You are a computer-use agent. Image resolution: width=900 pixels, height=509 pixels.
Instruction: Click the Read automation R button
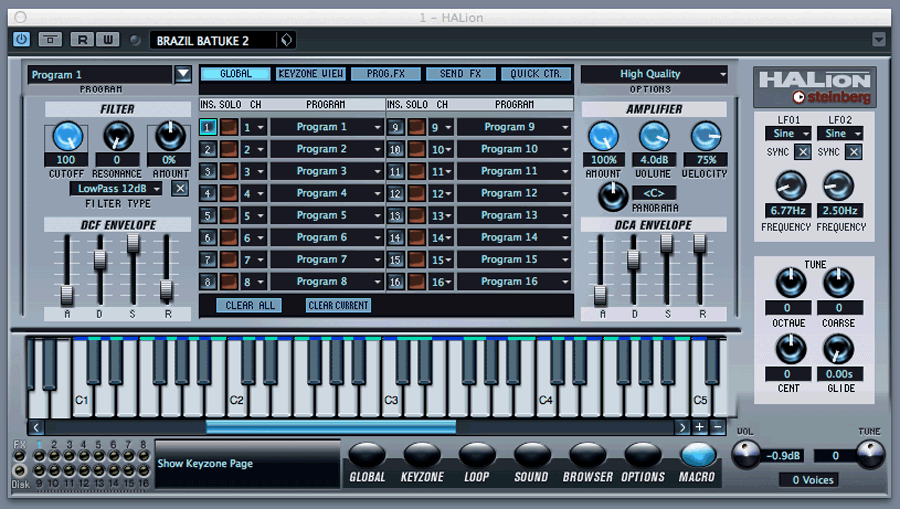click(x=82, y=39)
